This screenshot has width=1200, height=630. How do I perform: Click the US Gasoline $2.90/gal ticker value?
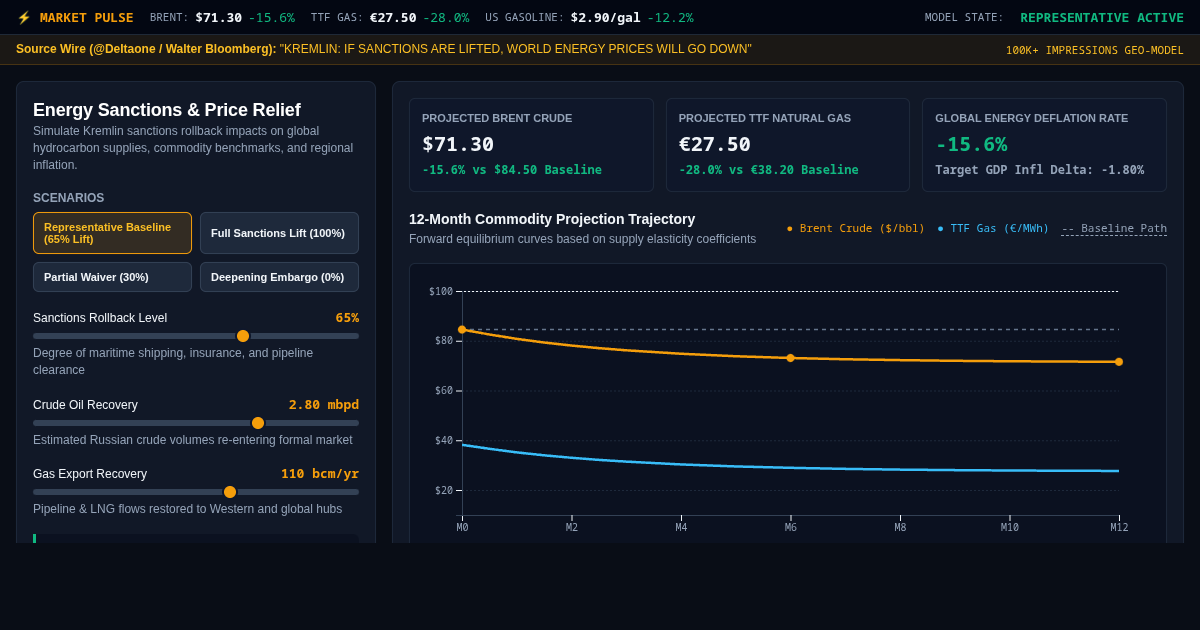point(605,17)
